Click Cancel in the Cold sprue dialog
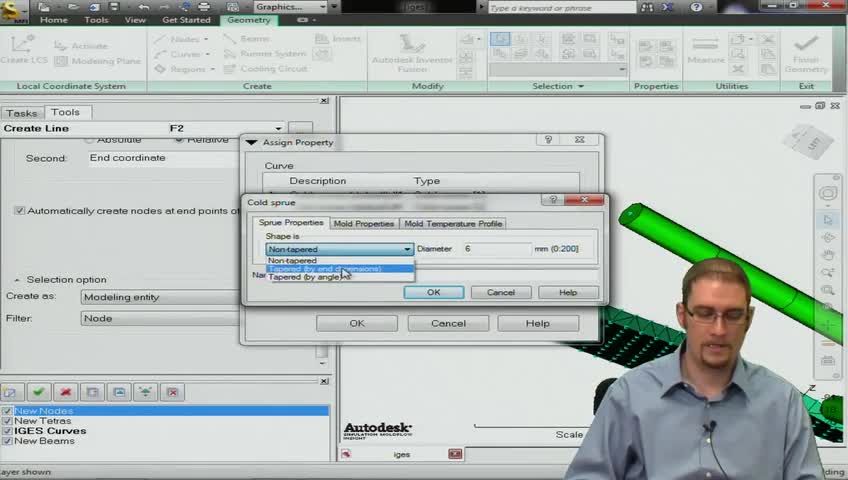This screenshot has width=848, height=480. click(501, 292)
